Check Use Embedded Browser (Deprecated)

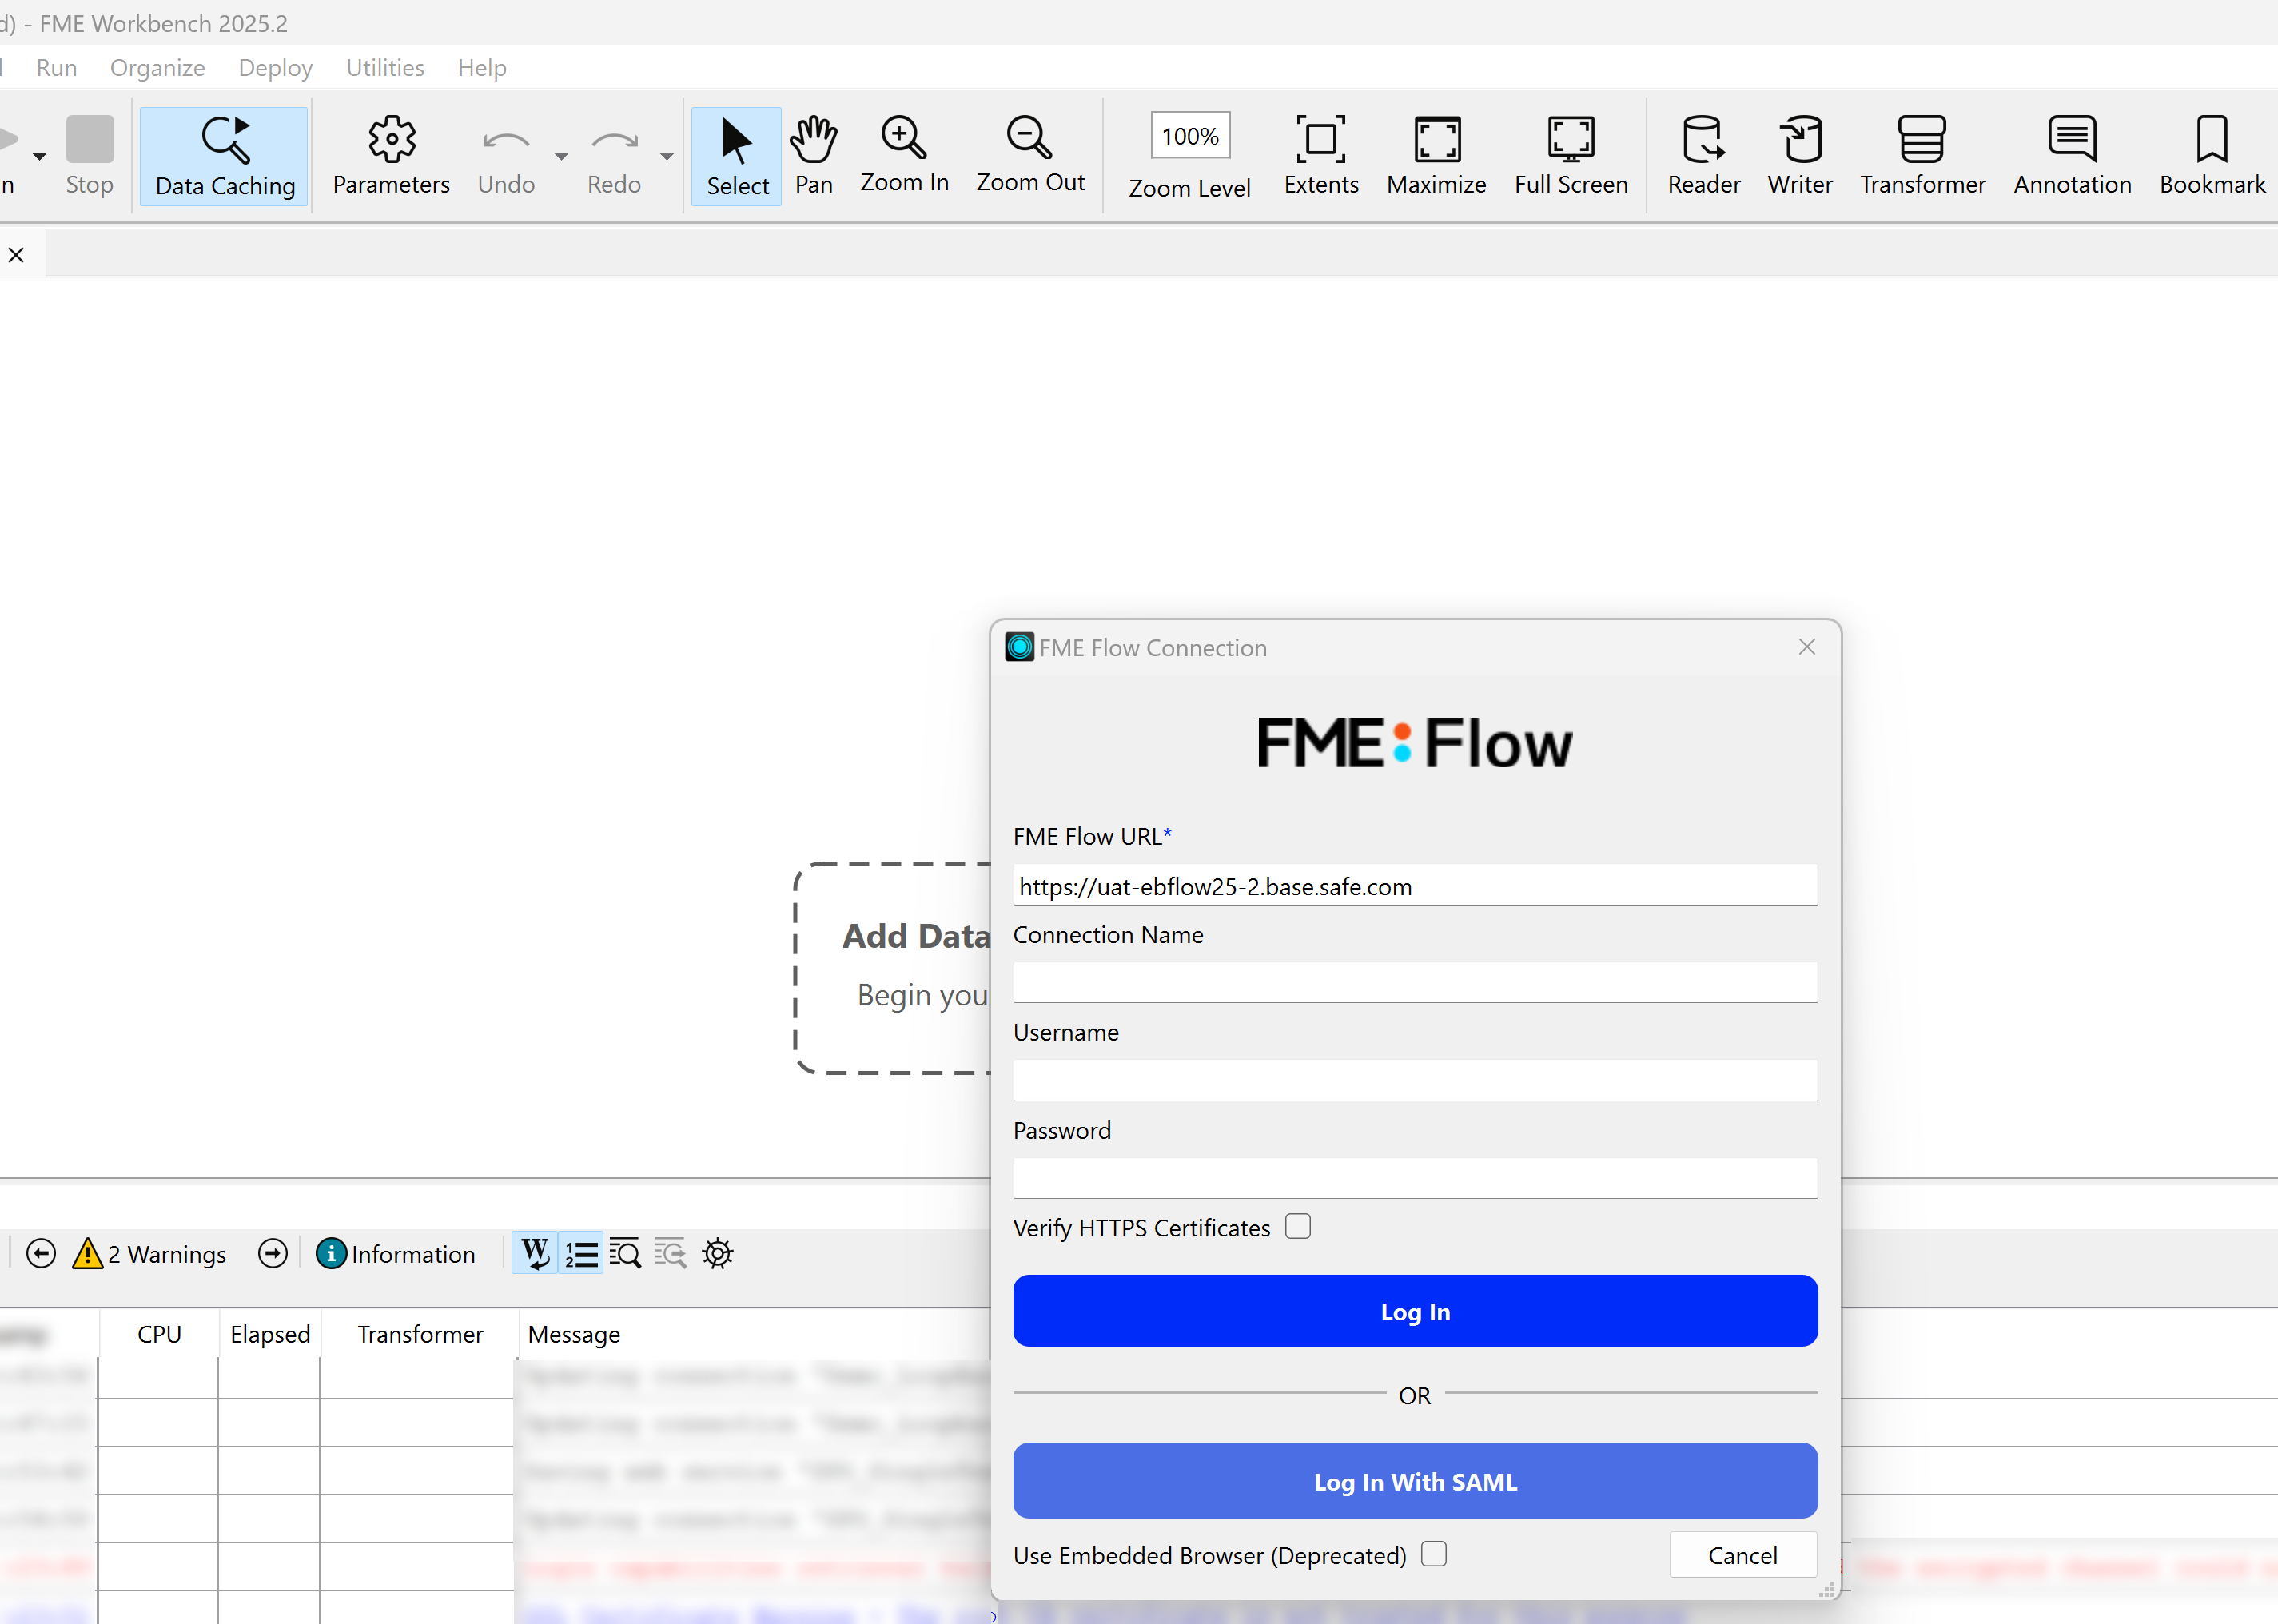[x=1434, y=1554]
